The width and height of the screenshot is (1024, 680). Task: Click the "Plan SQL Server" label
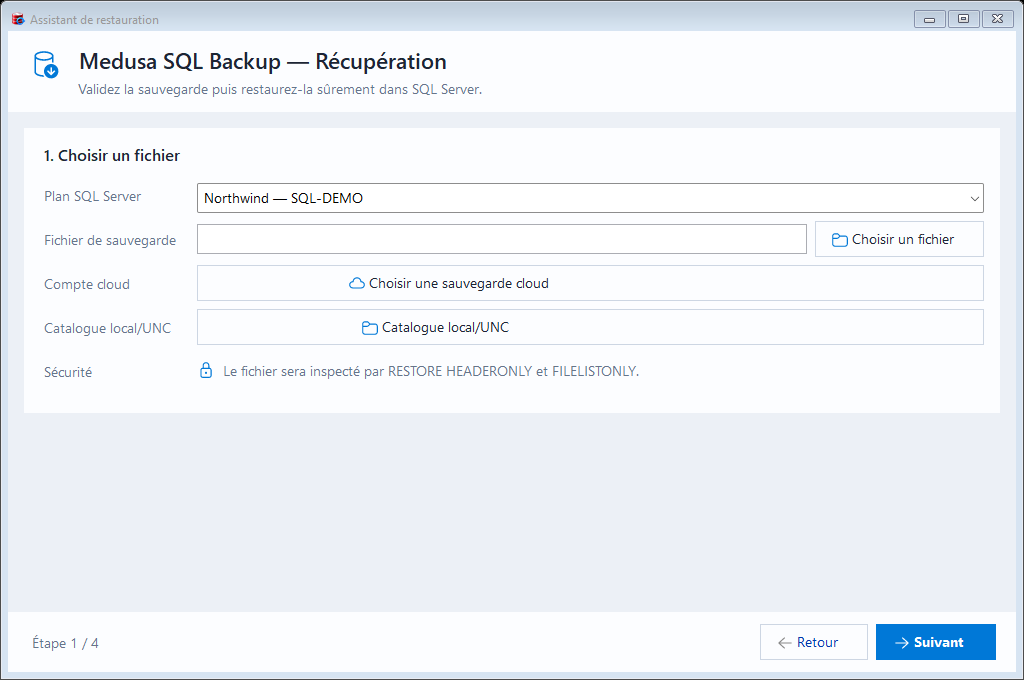(92, 197)
